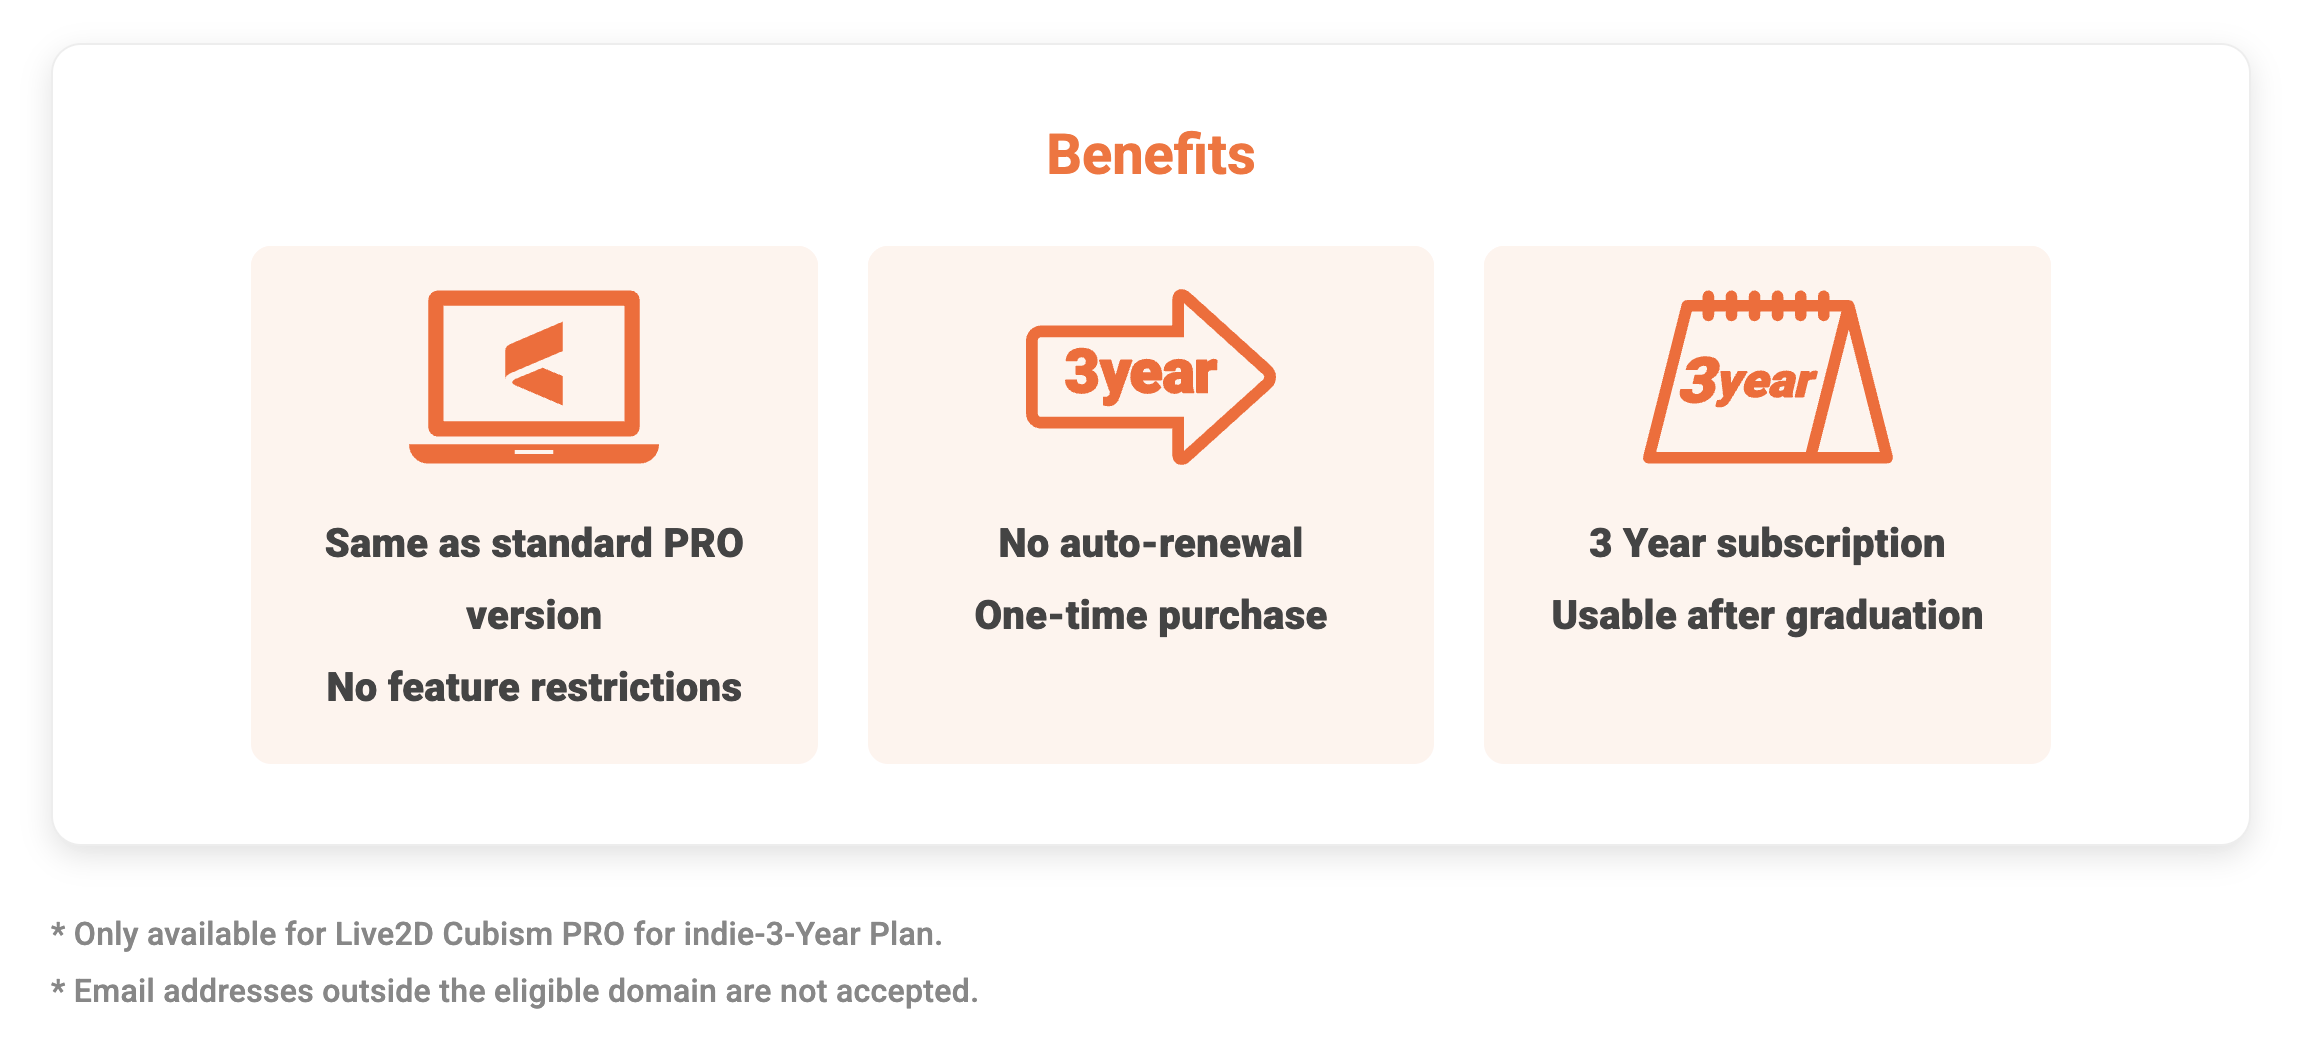Click the Benefits heading
Viewport: 2301px width, 1059px height.
1150,155
